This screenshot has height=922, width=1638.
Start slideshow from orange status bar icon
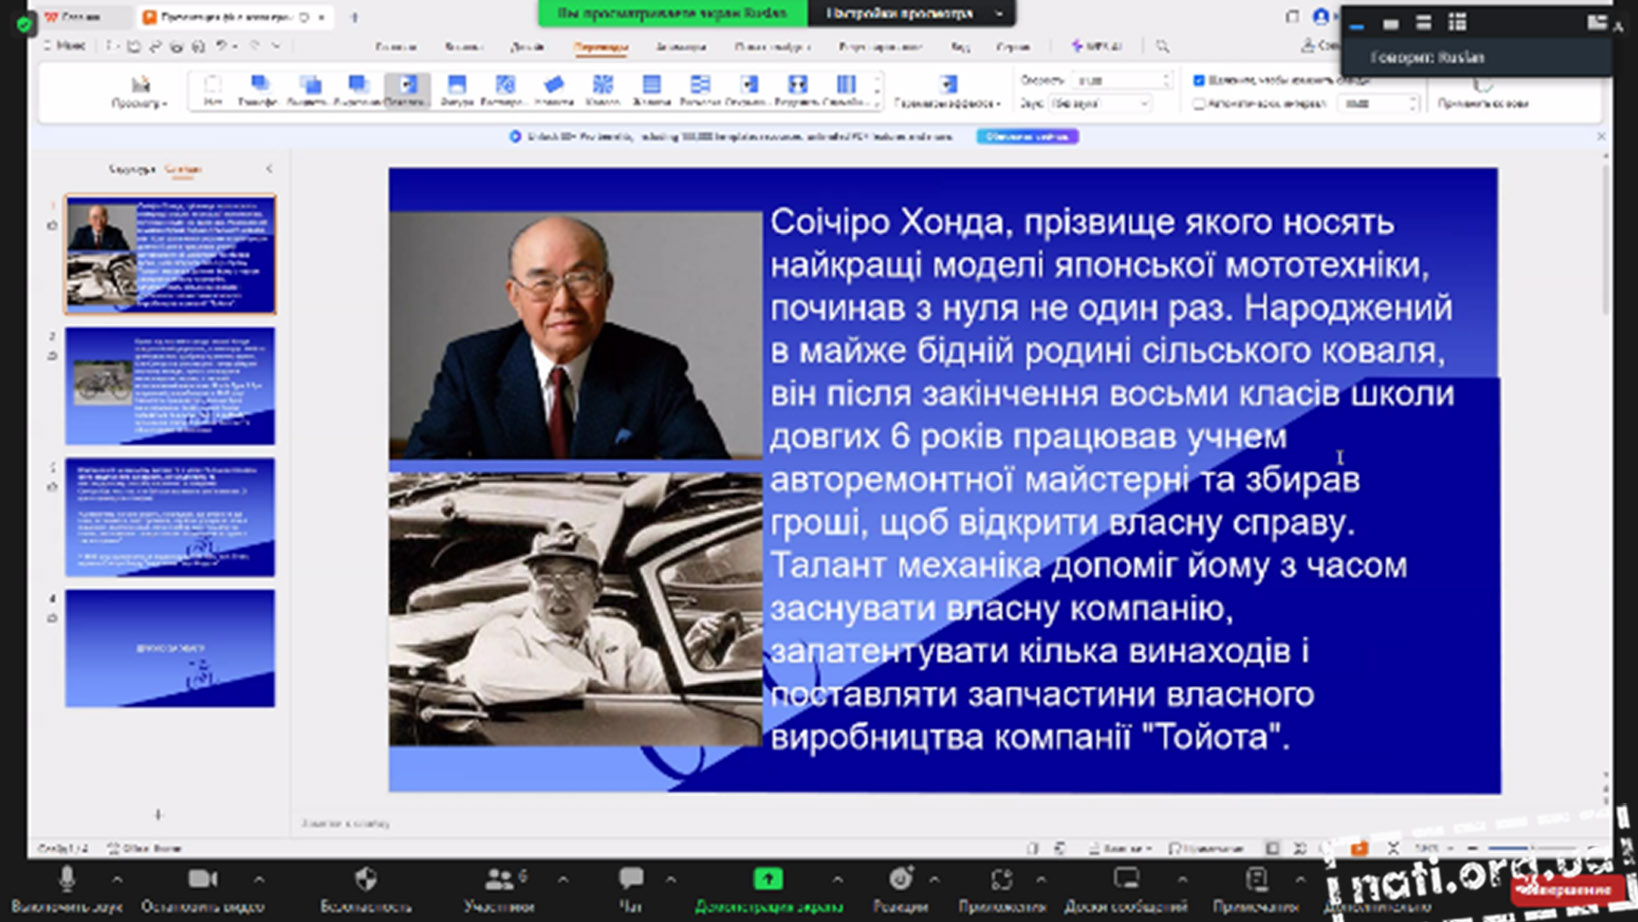(x=1359, y=849)
